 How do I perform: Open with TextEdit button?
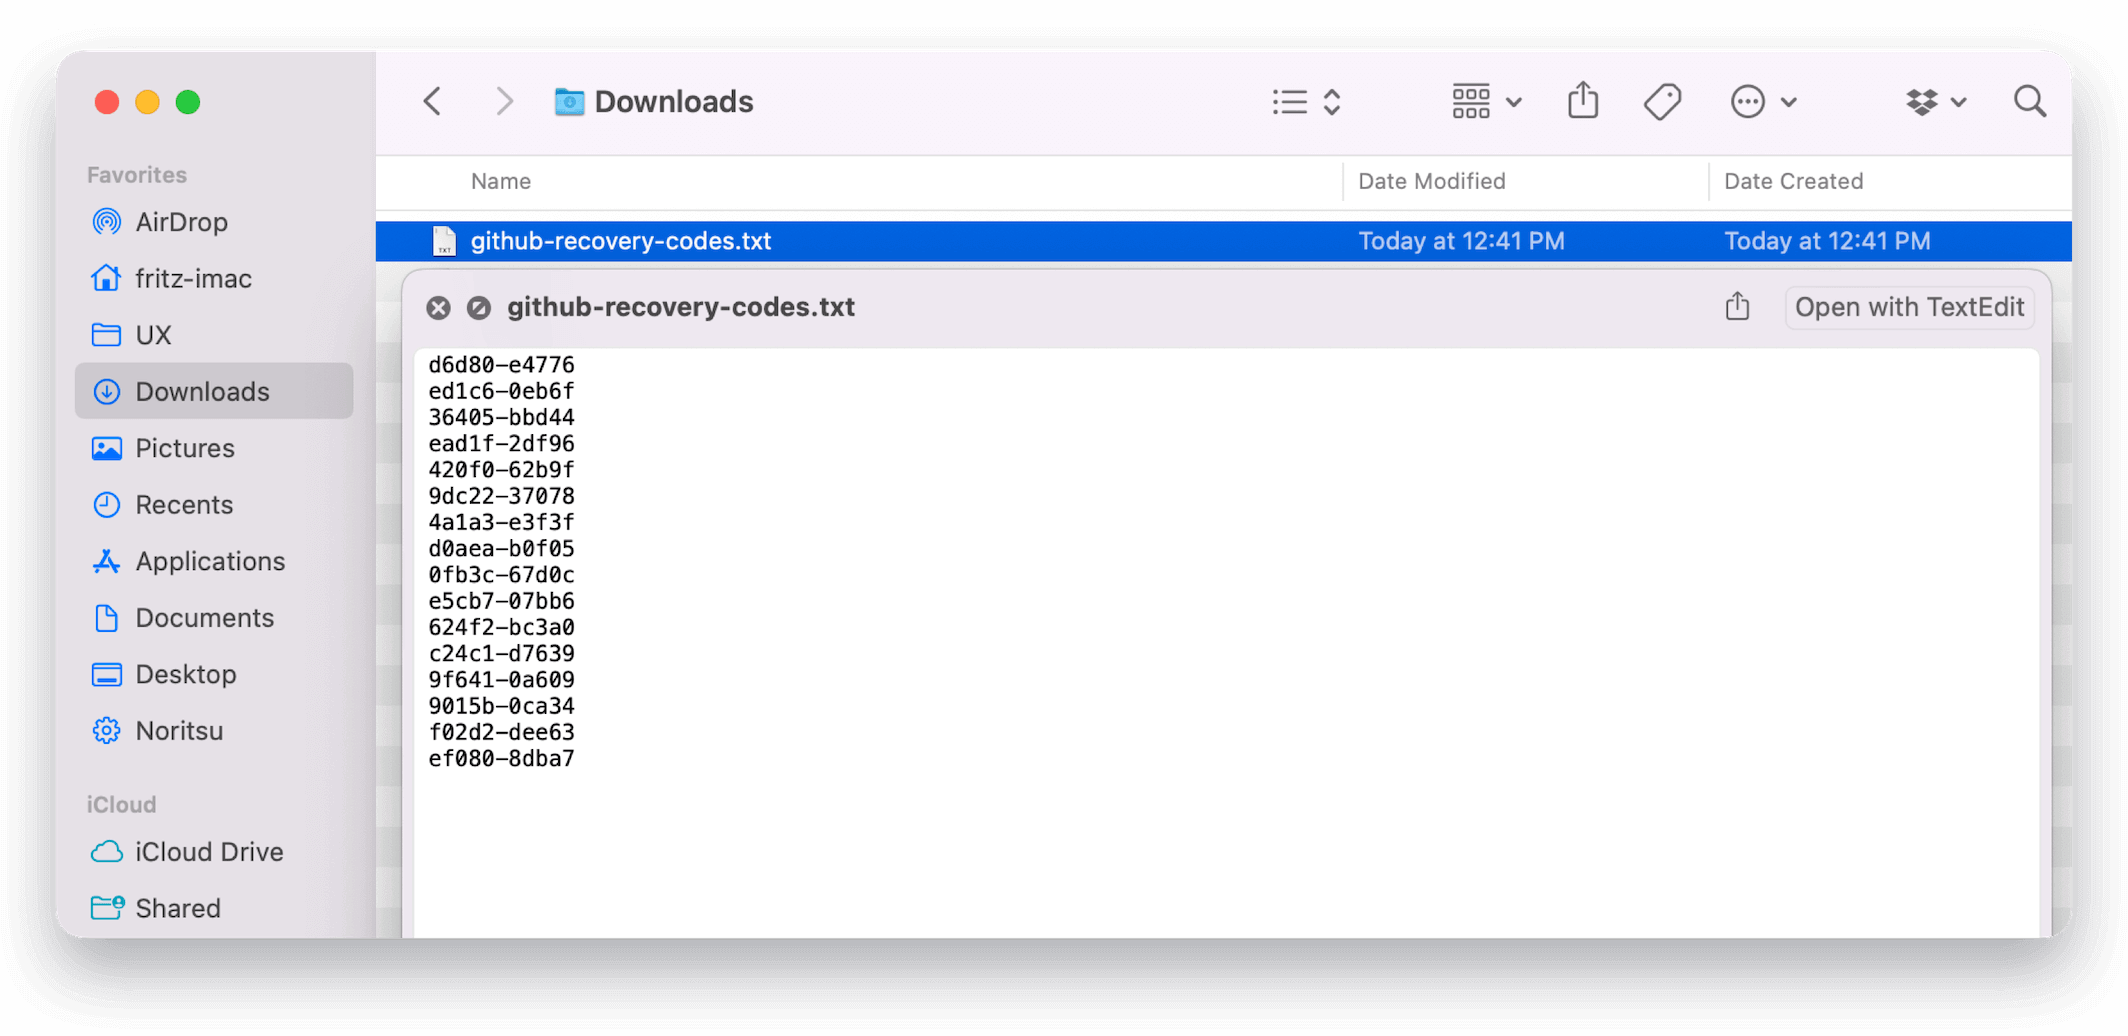[1908, 307]
